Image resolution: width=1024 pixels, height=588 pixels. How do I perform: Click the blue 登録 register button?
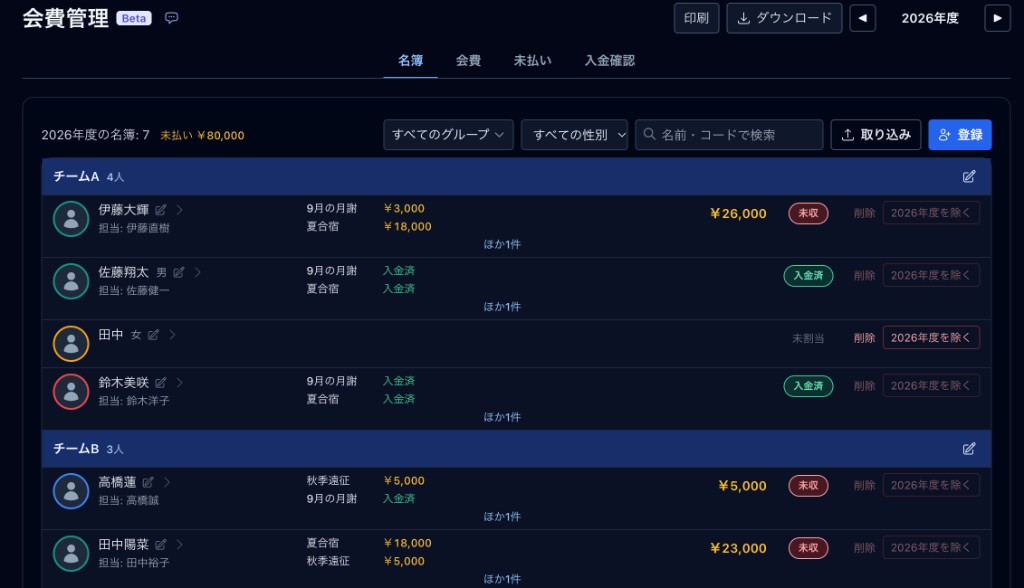click(960, 135)
